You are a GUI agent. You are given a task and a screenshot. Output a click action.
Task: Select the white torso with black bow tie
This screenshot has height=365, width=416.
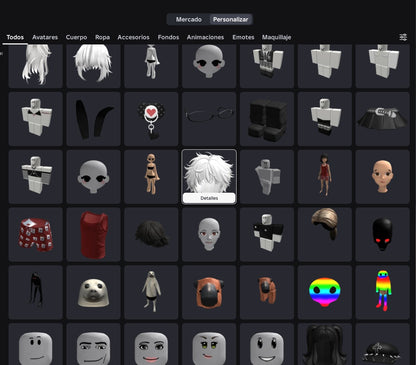pyautogui.click(x=36, y=119)
